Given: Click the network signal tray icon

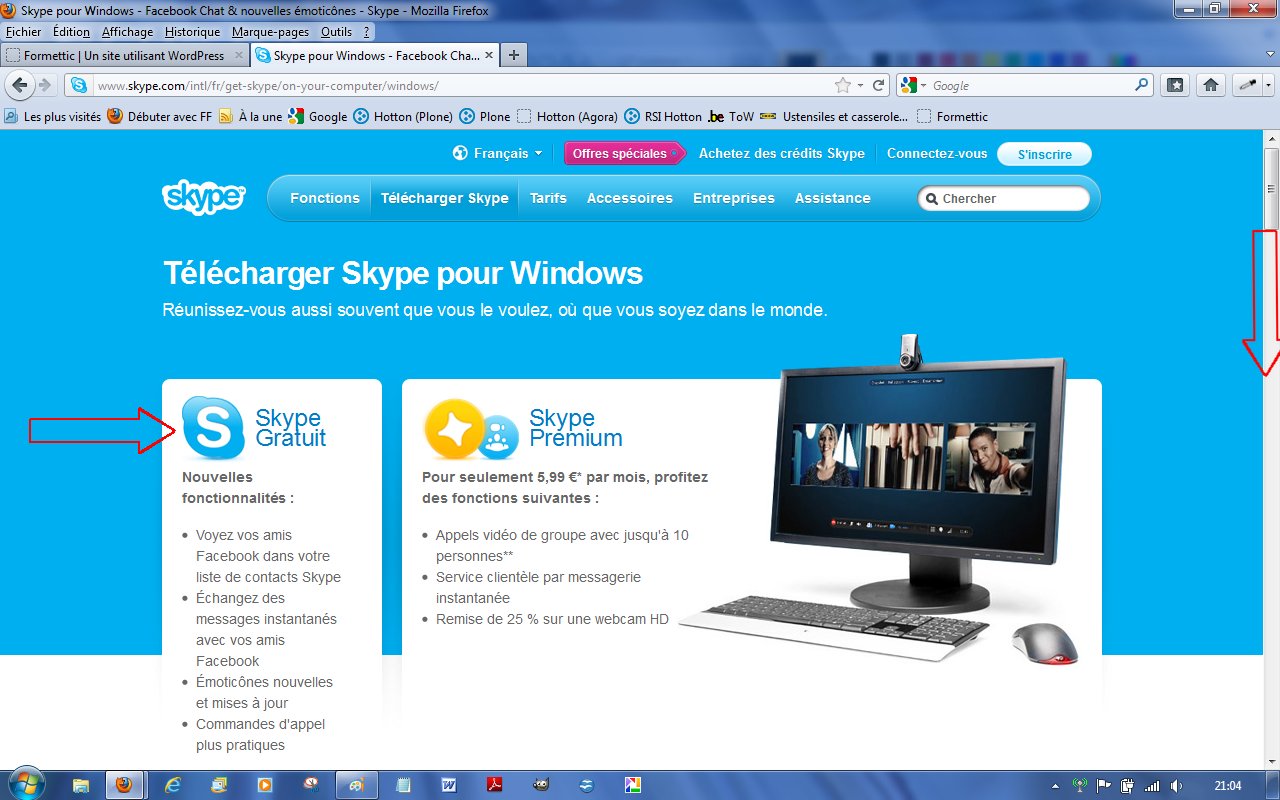Looking at the screenshot, I should [x=1152, y=785].
